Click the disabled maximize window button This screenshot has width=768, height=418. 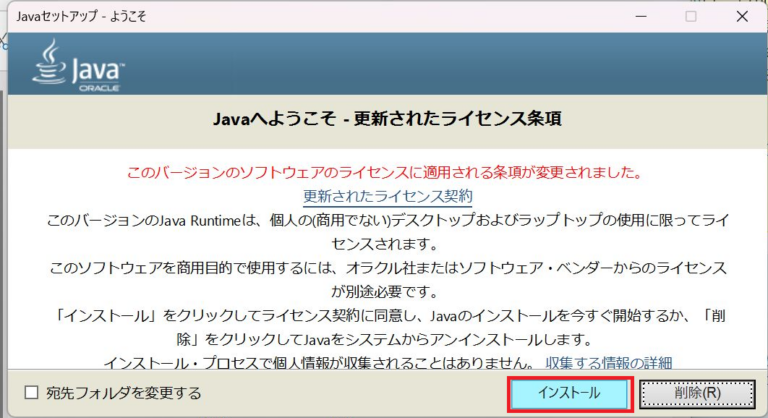[x=691, y=16]
